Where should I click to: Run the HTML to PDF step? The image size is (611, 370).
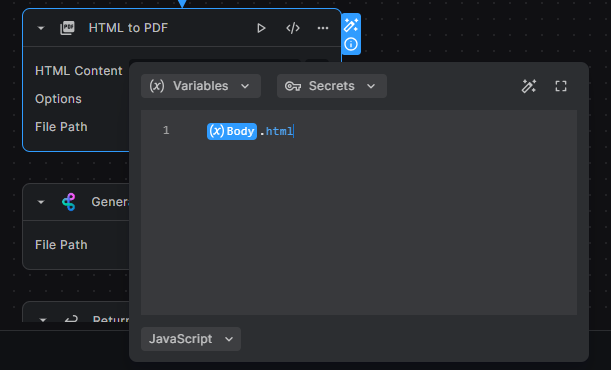(x=261, y=28)
